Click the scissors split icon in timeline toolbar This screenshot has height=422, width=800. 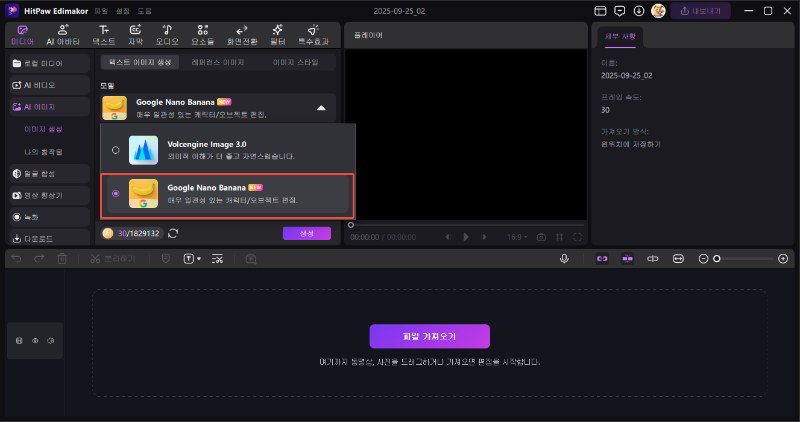[x=95, y=259]
